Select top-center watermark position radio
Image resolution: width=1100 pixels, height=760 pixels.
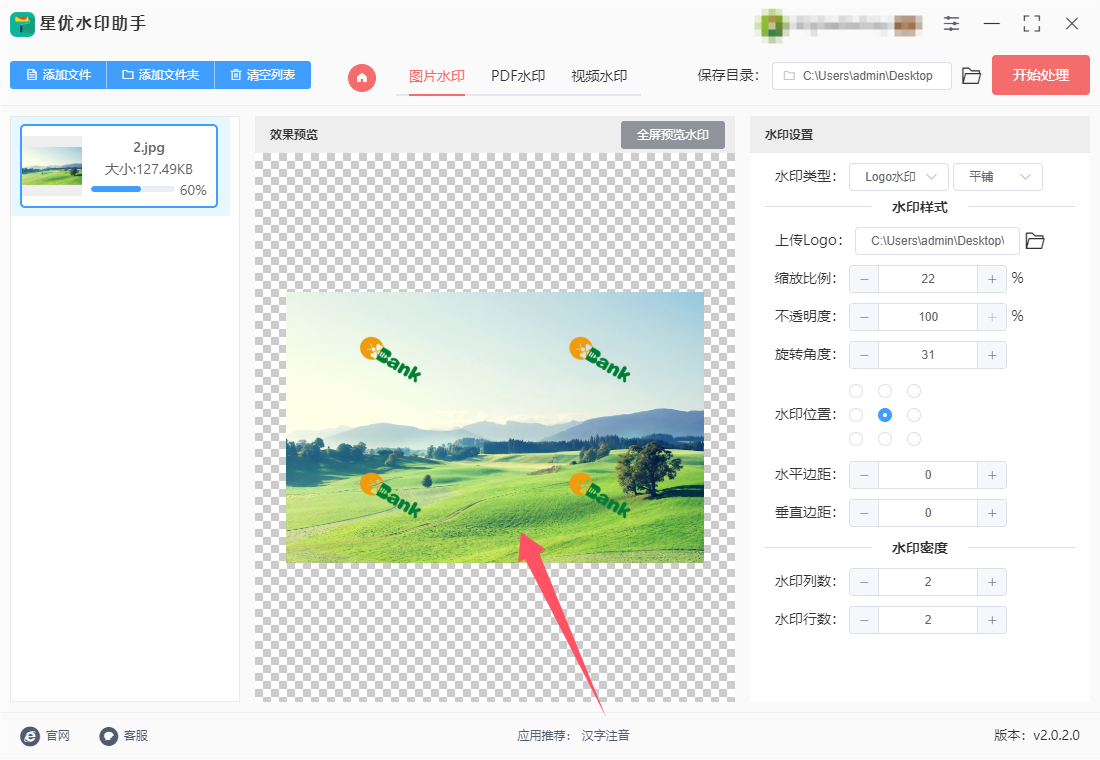885,391
